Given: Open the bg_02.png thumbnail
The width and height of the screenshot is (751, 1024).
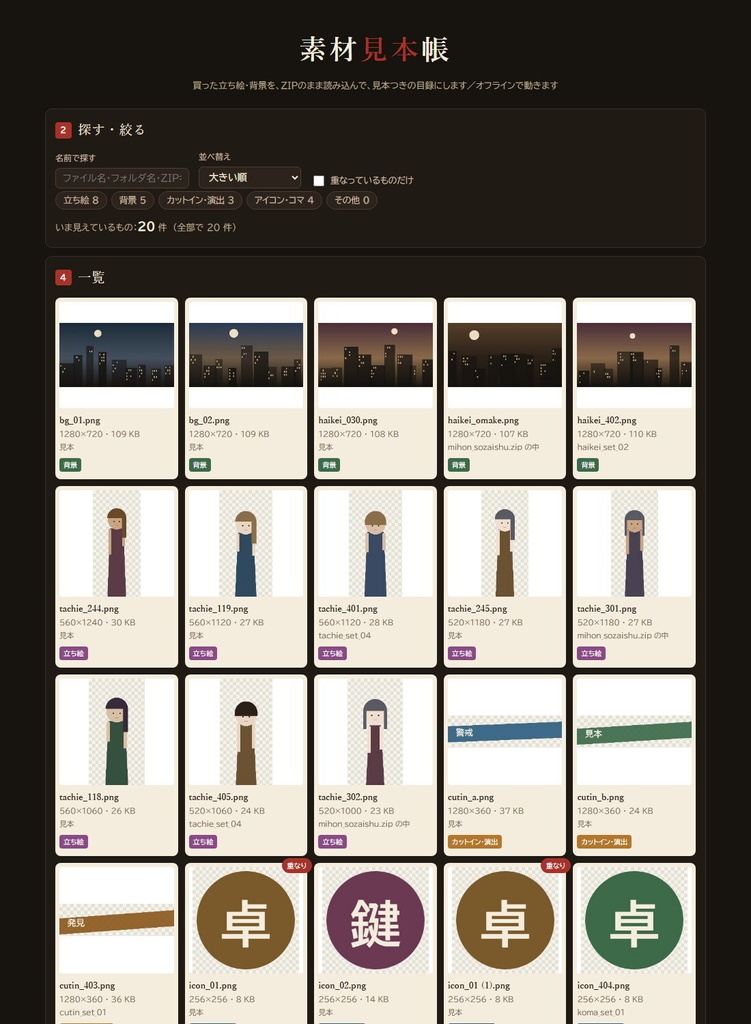Looking at the screenshot, I should pyautogui.click(x=246, y=355).
